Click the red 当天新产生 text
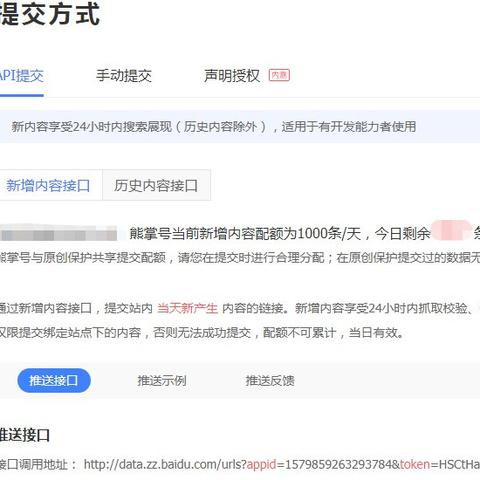The image size is (480, 480). tap(187, 308)
